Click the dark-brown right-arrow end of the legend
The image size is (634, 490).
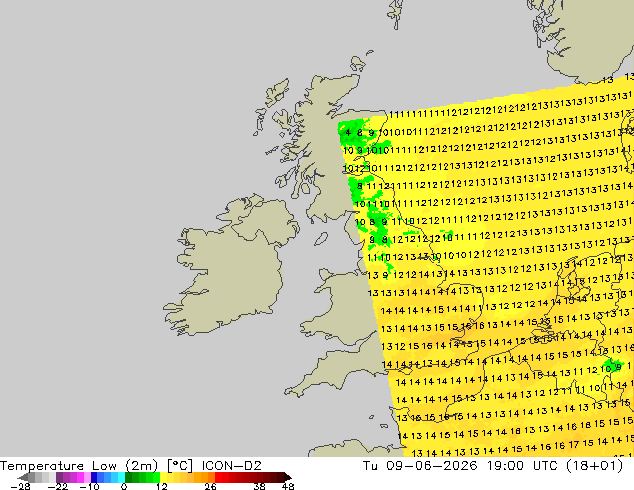287,477
